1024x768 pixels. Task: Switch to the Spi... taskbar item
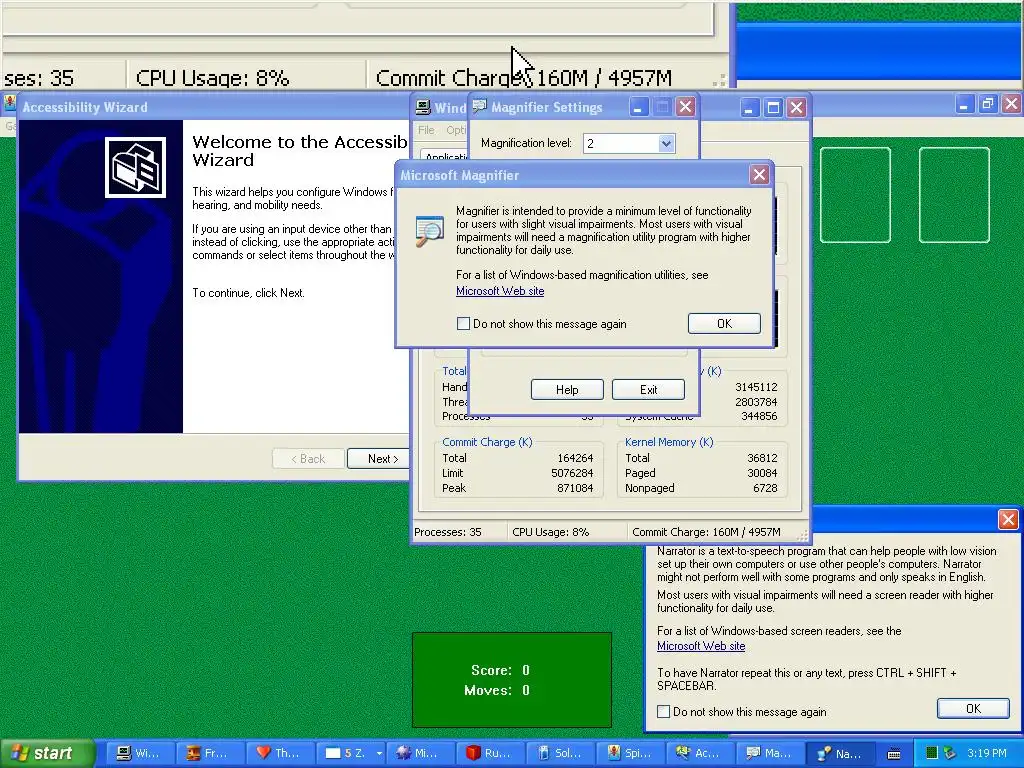pos(631,753)
